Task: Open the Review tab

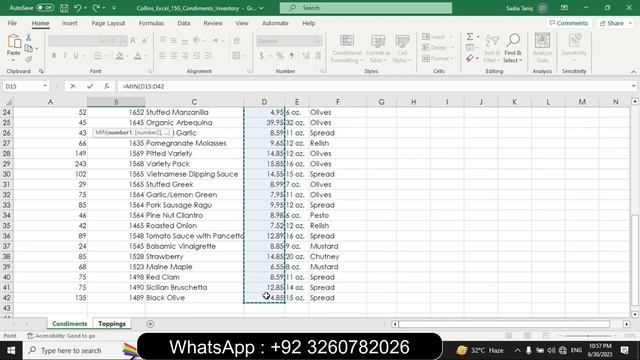Action: tap(213, 23)
